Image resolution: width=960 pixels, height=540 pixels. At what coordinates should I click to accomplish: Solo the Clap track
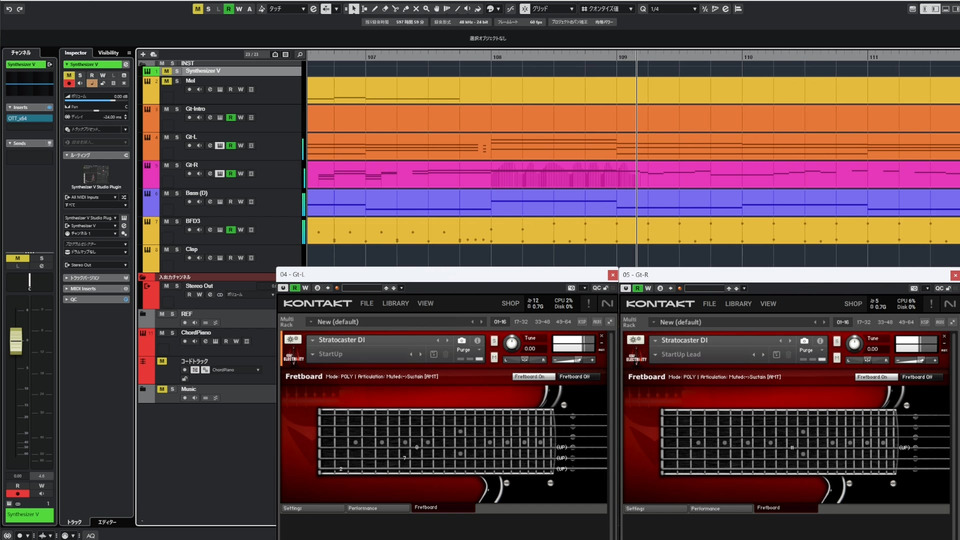(176, 250)
